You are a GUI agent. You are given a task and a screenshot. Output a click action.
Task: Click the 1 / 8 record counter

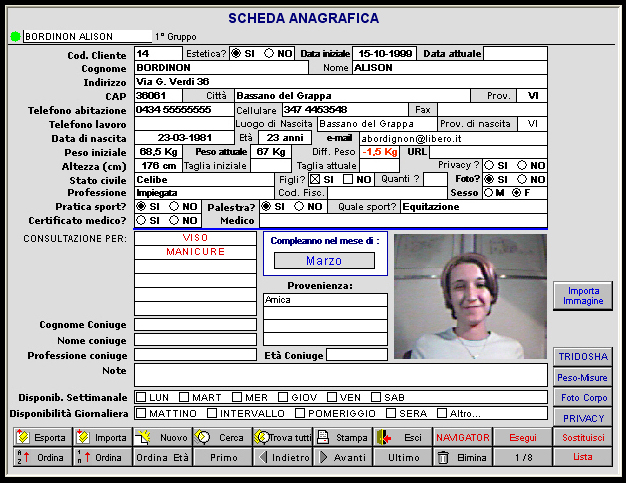coord(523,457)
